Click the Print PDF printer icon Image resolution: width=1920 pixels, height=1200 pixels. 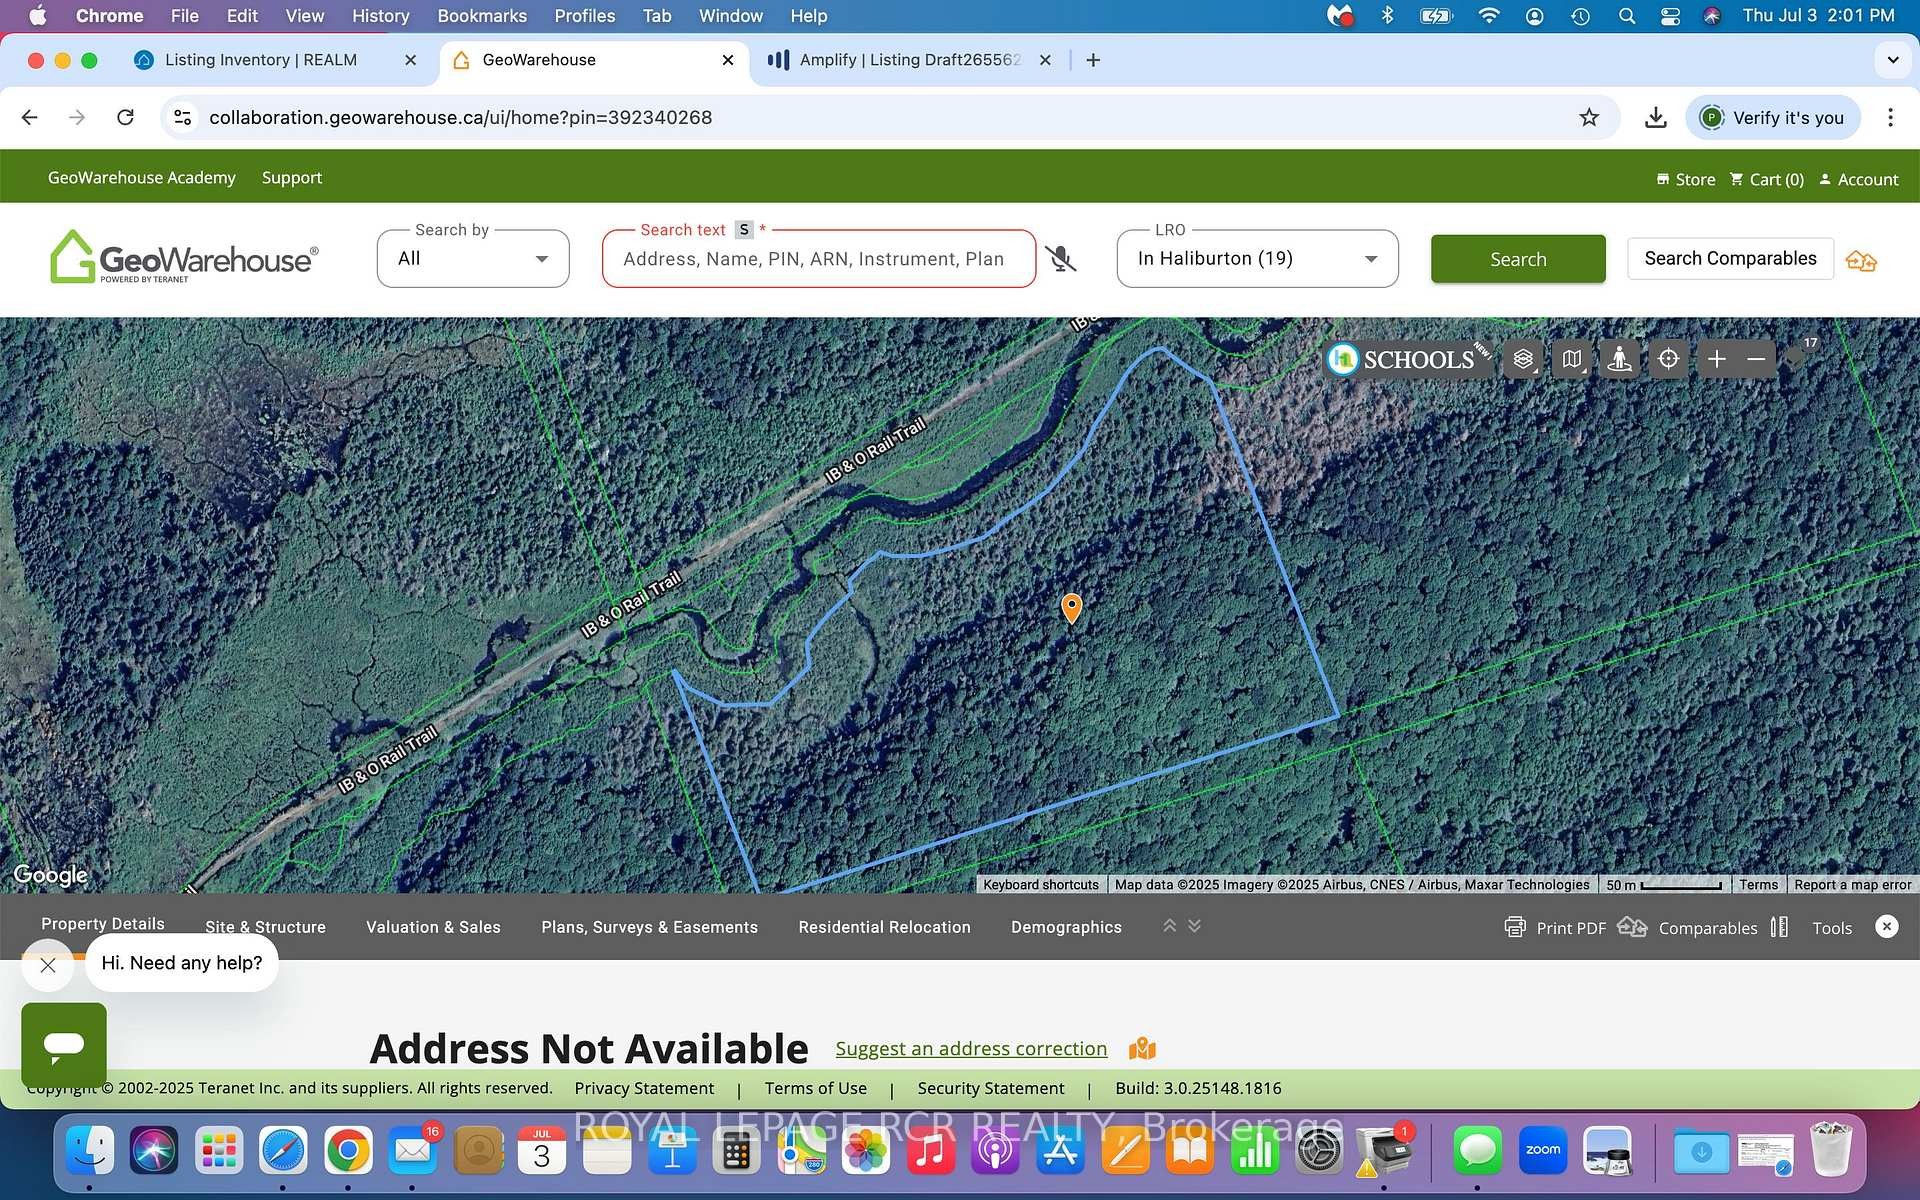[1514, 927]
